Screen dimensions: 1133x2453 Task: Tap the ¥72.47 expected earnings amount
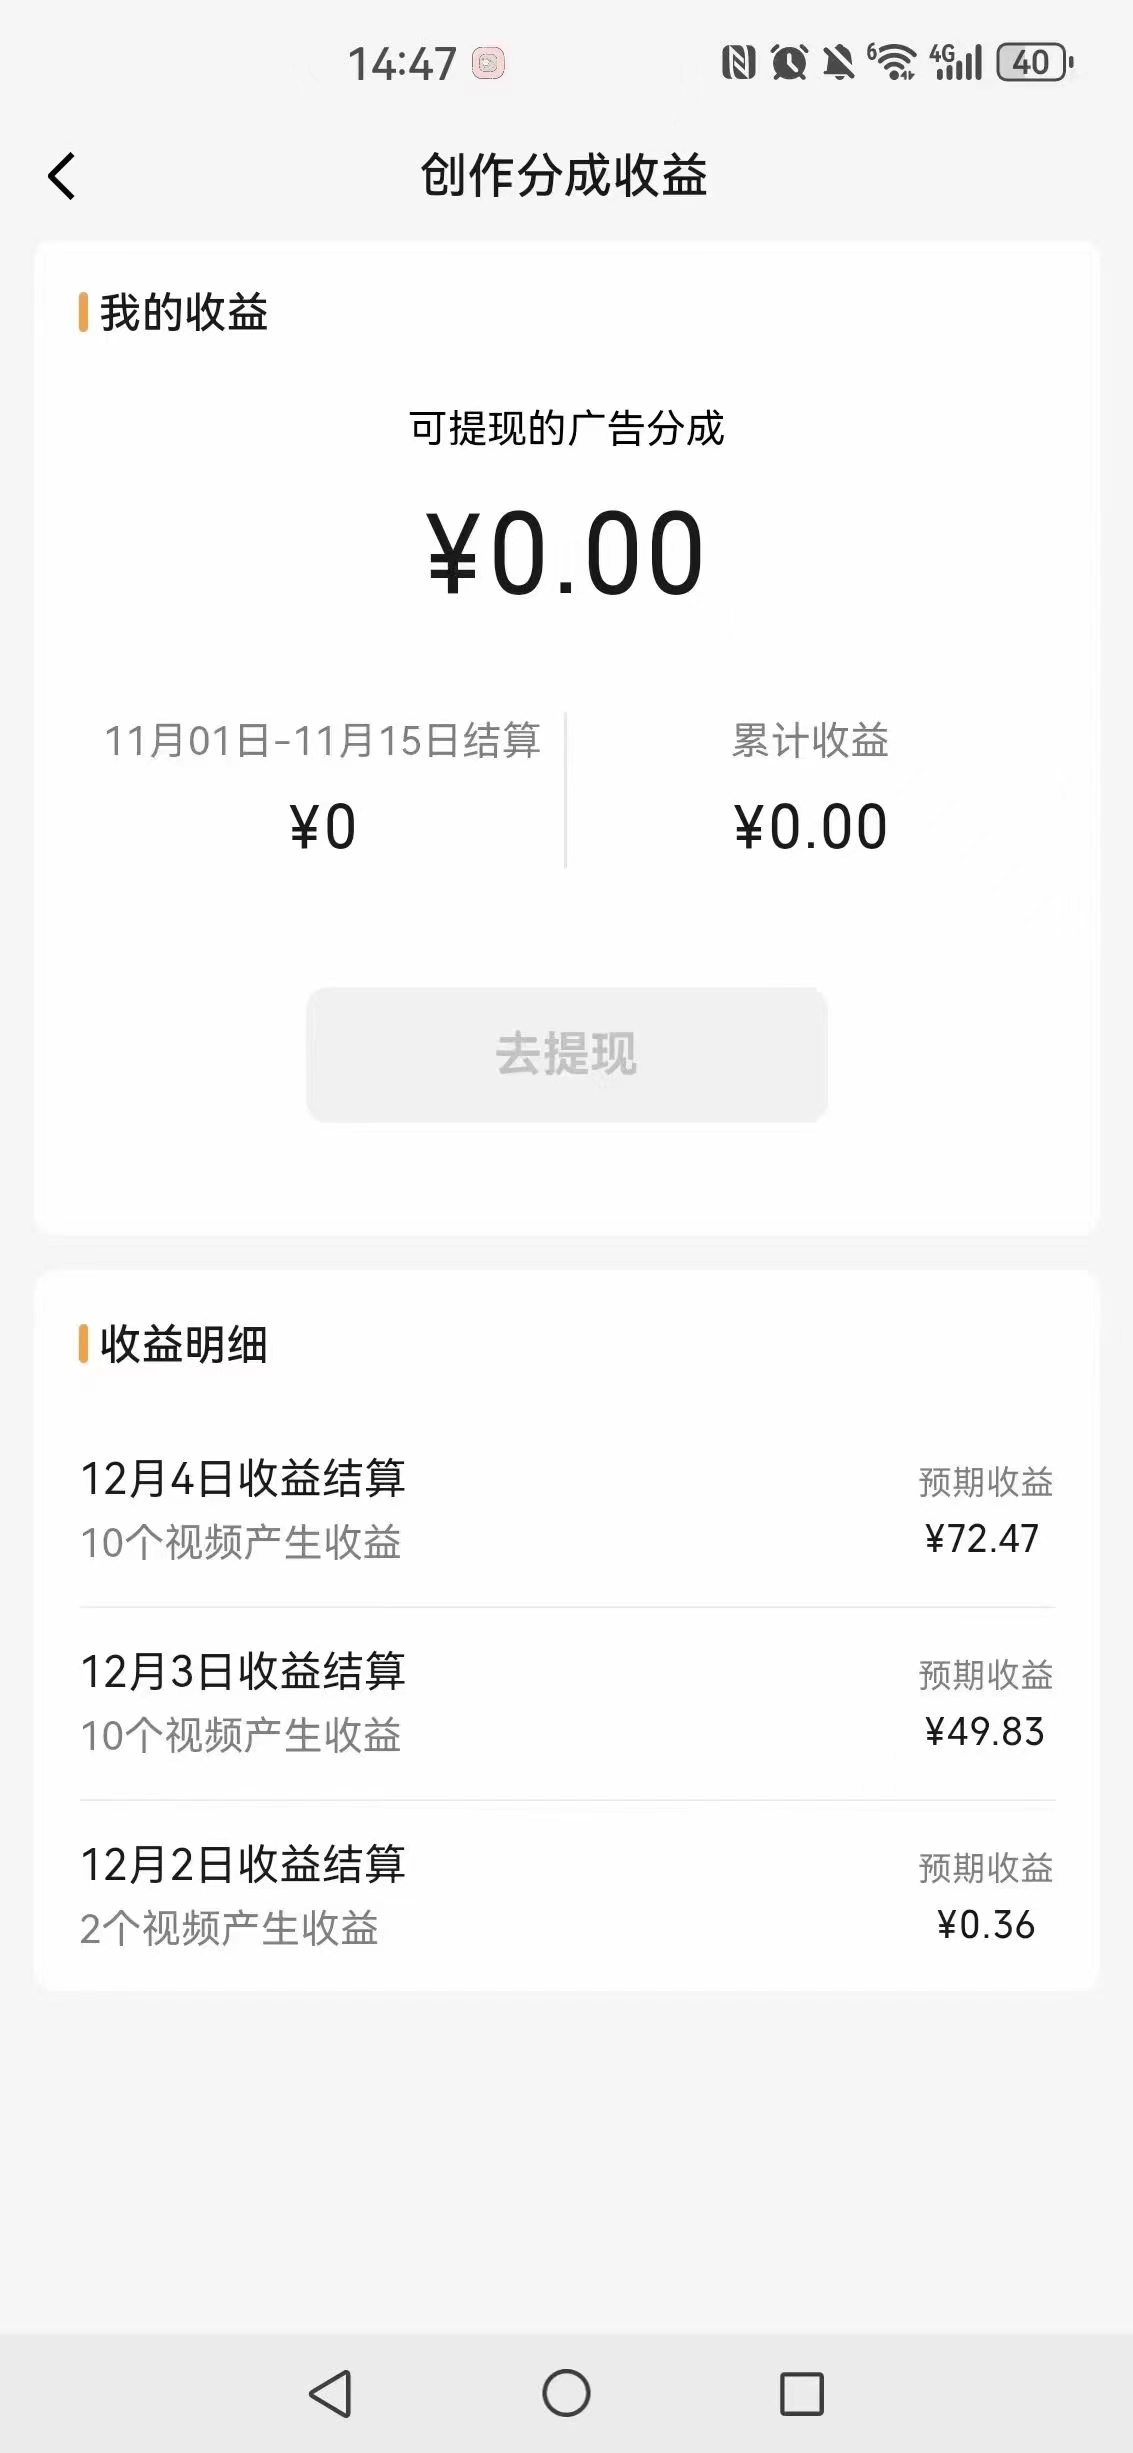982,1539
